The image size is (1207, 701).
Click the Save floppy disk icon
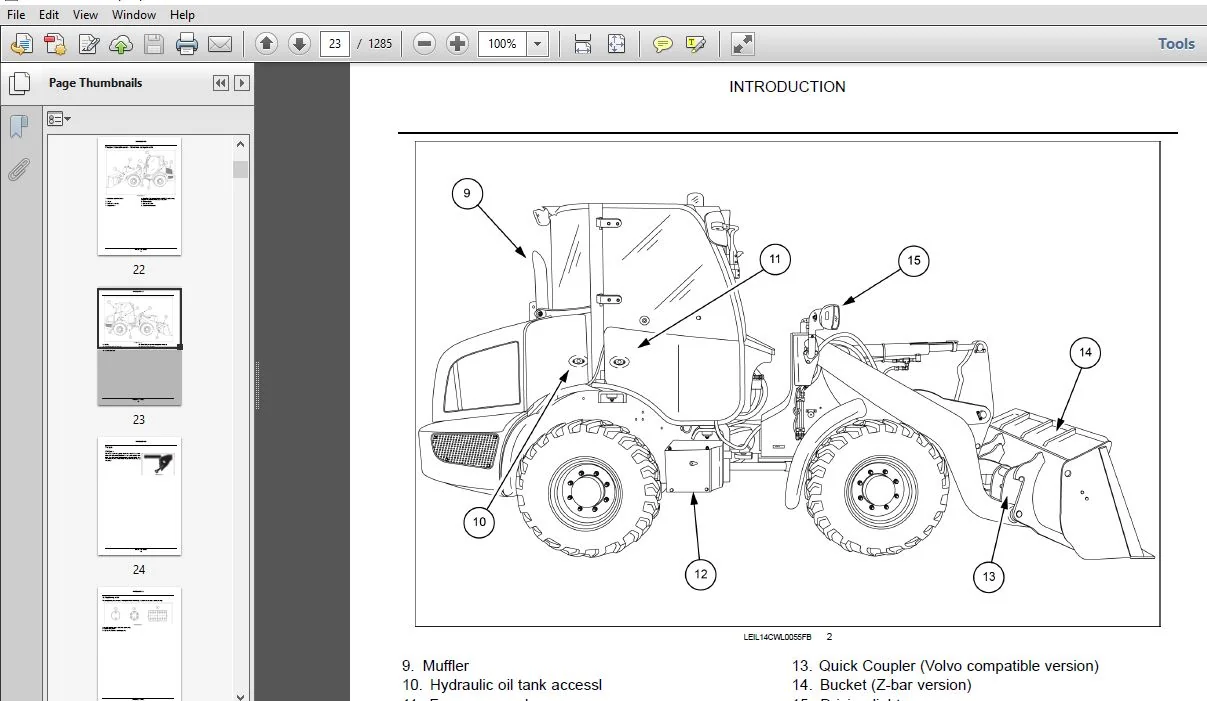(153, 44)
